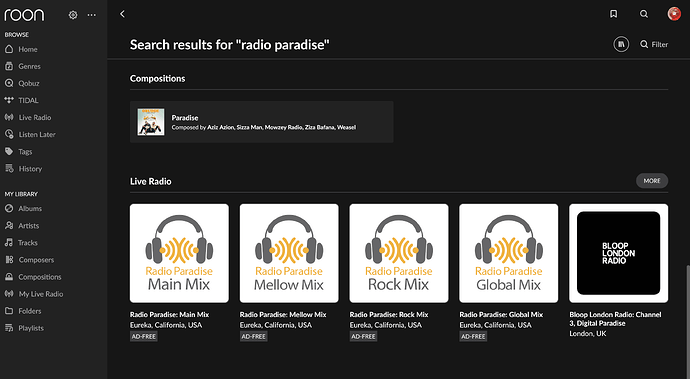This screenshot has width=690, height=379.
Task: Click the Listen Later icon
Action: click(x=9, y=134)
